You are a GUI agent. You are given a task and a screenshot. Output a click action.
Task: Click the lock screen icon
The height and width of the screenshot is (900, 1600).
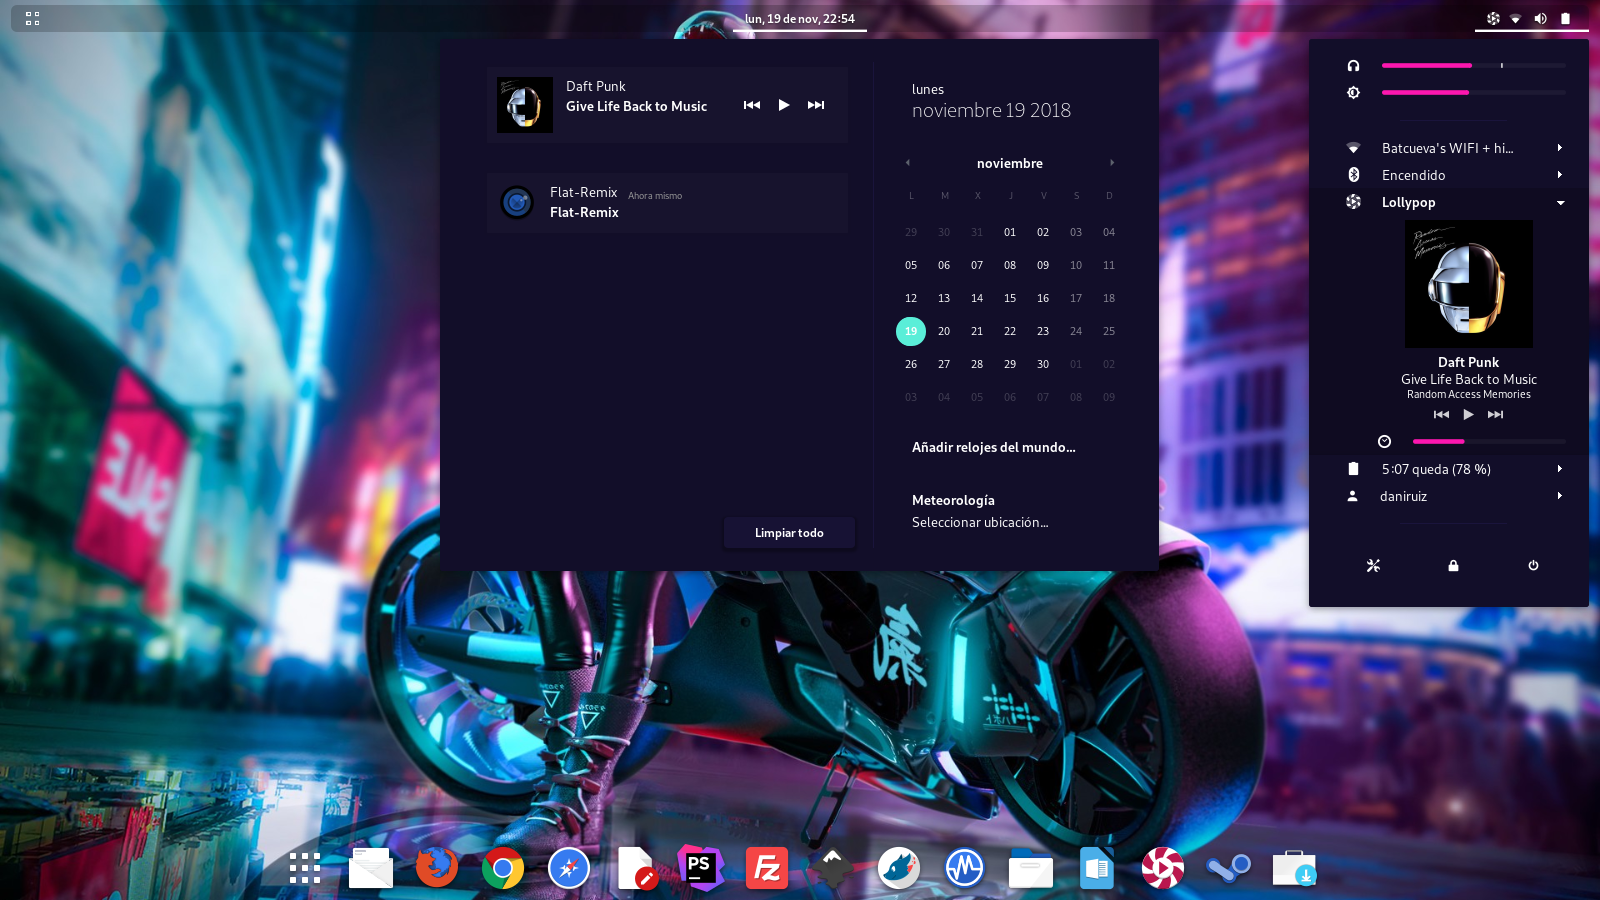(x=1453, y=565)
